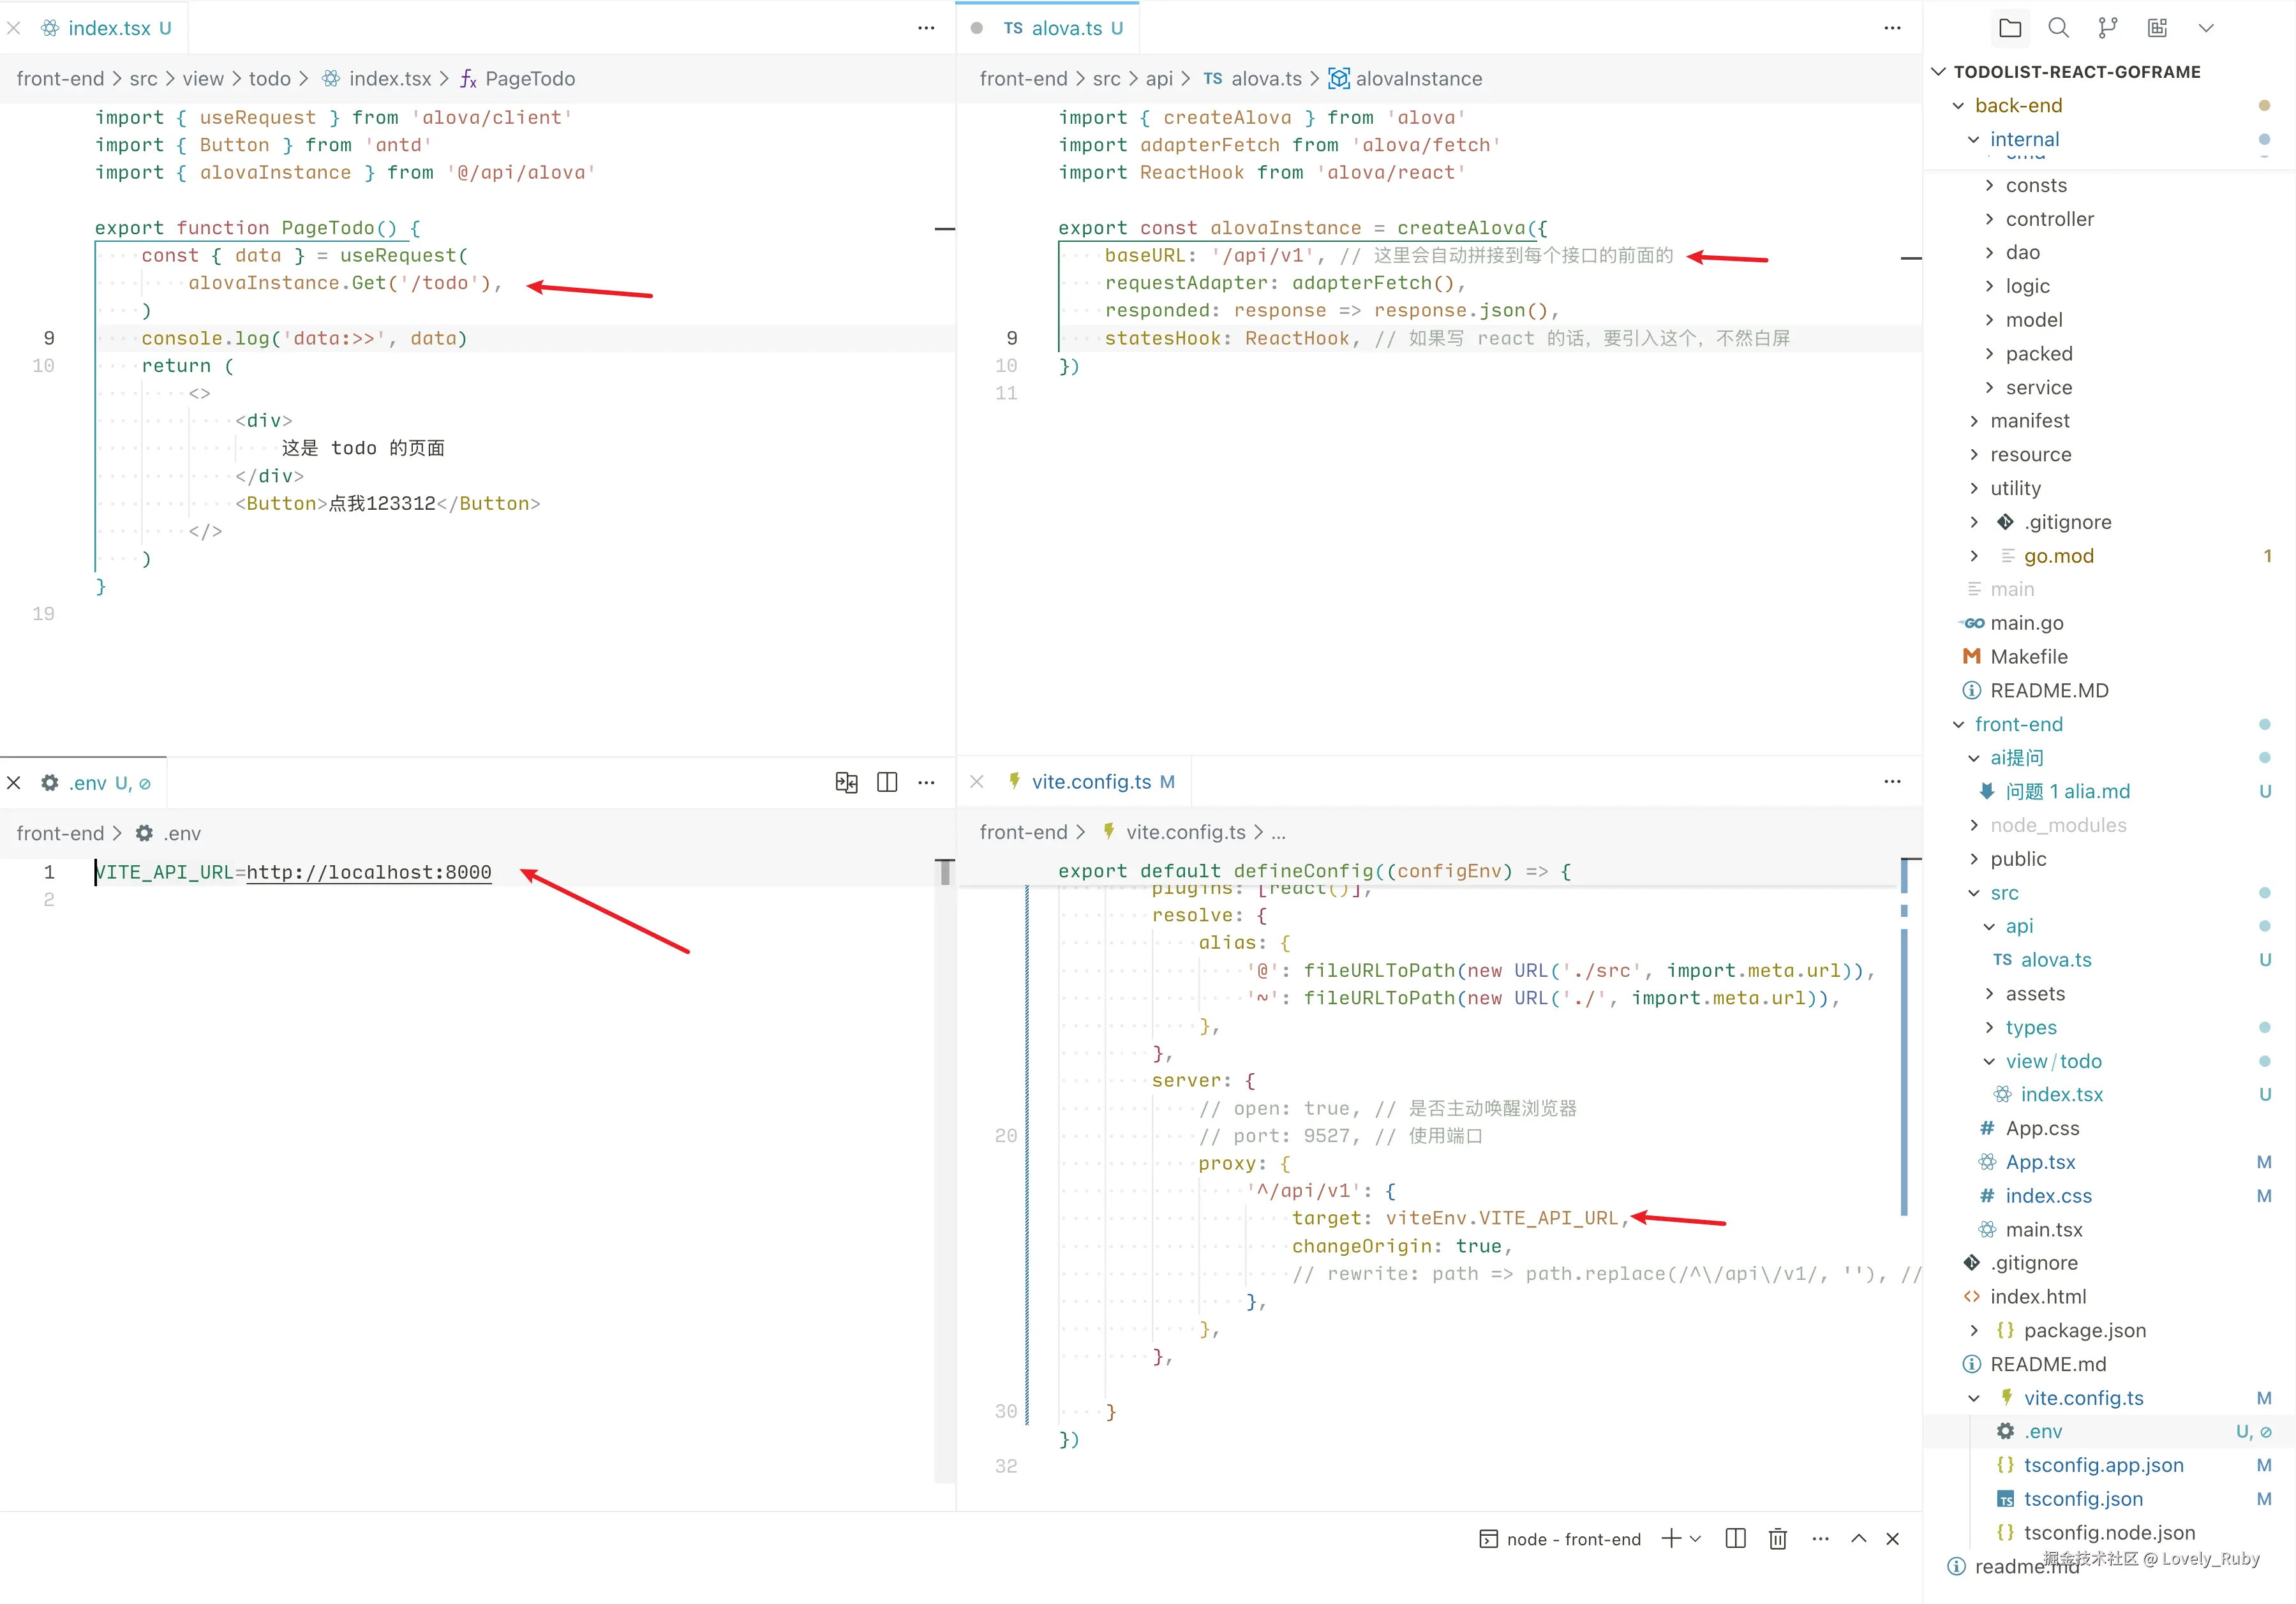
Task: Kill terminal with the trash icon
Action: [1777, 1539]
